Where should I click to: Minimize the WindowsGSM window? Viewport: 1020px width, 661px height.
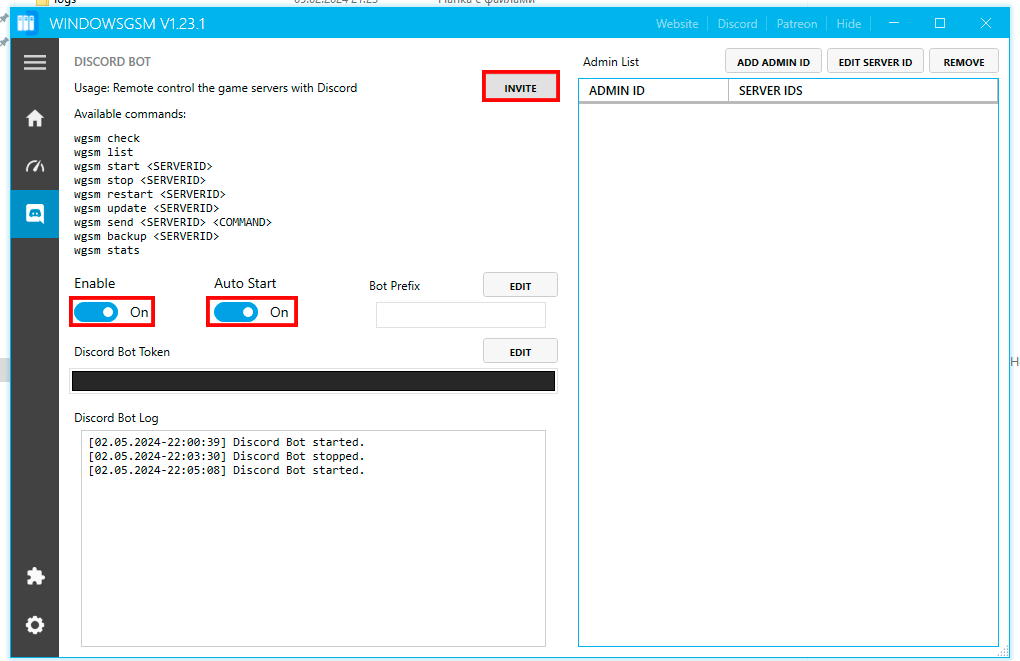[894, 23]
